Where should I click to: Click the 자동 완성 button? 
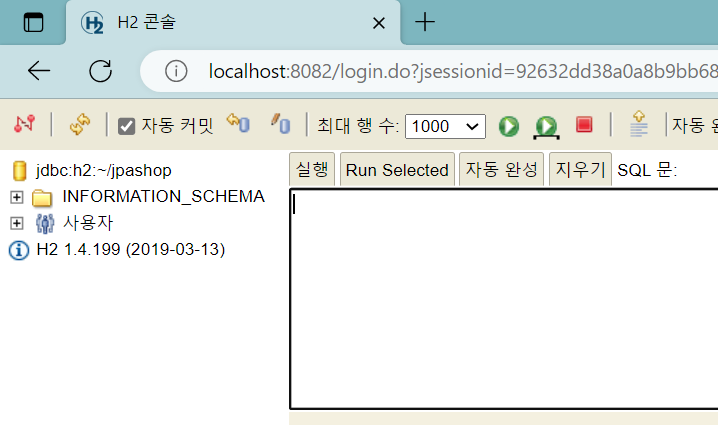pos(501,169)
